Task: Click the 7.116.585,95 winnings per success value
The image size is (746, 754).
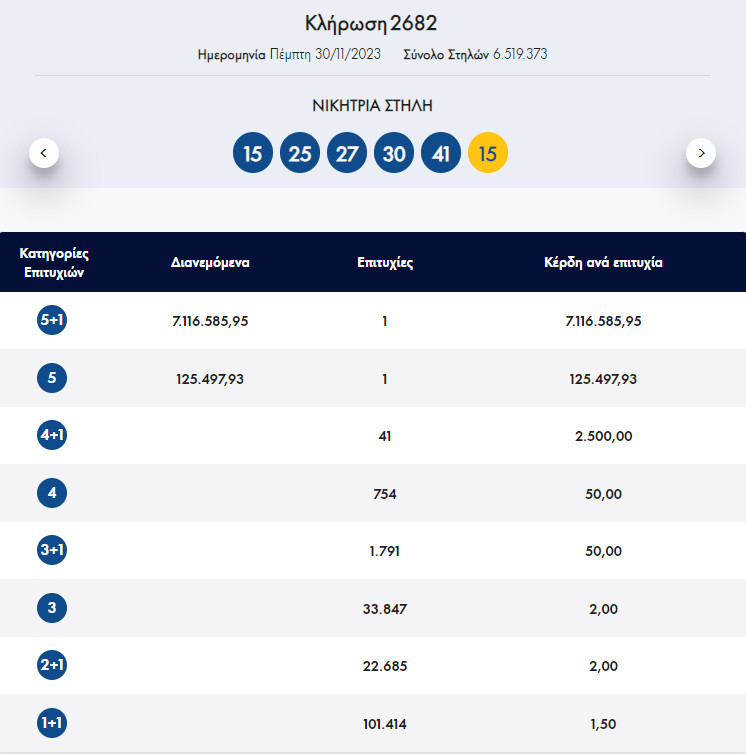Action: click(602, 321)
